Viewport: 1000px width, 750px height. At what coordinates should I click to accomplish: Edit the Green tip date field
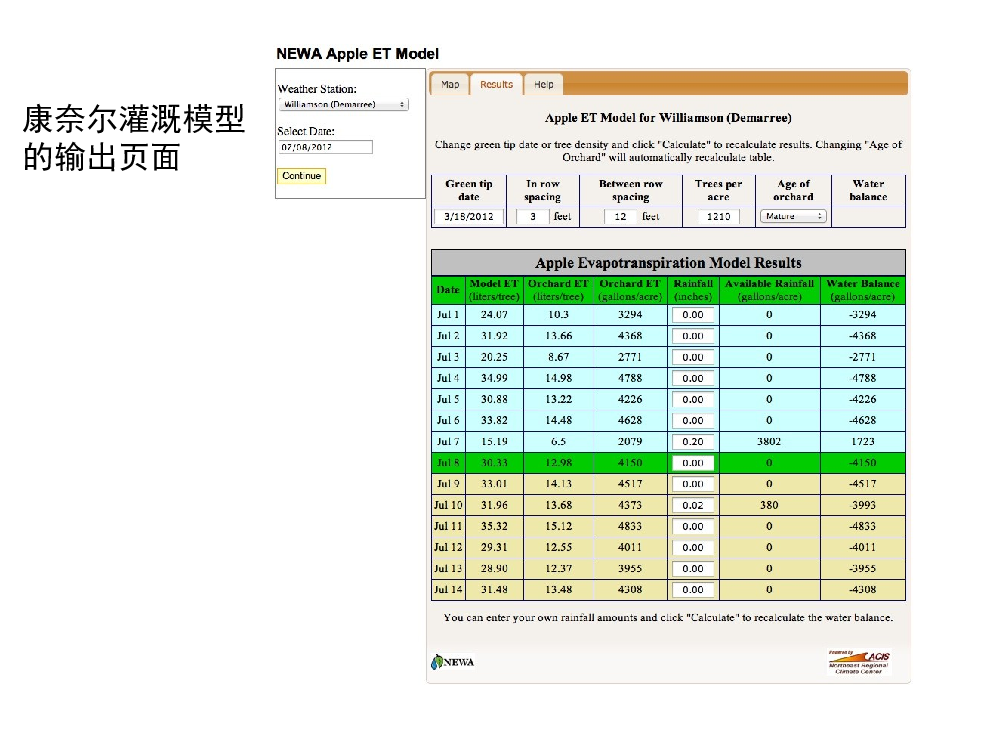tap(468, 216)
